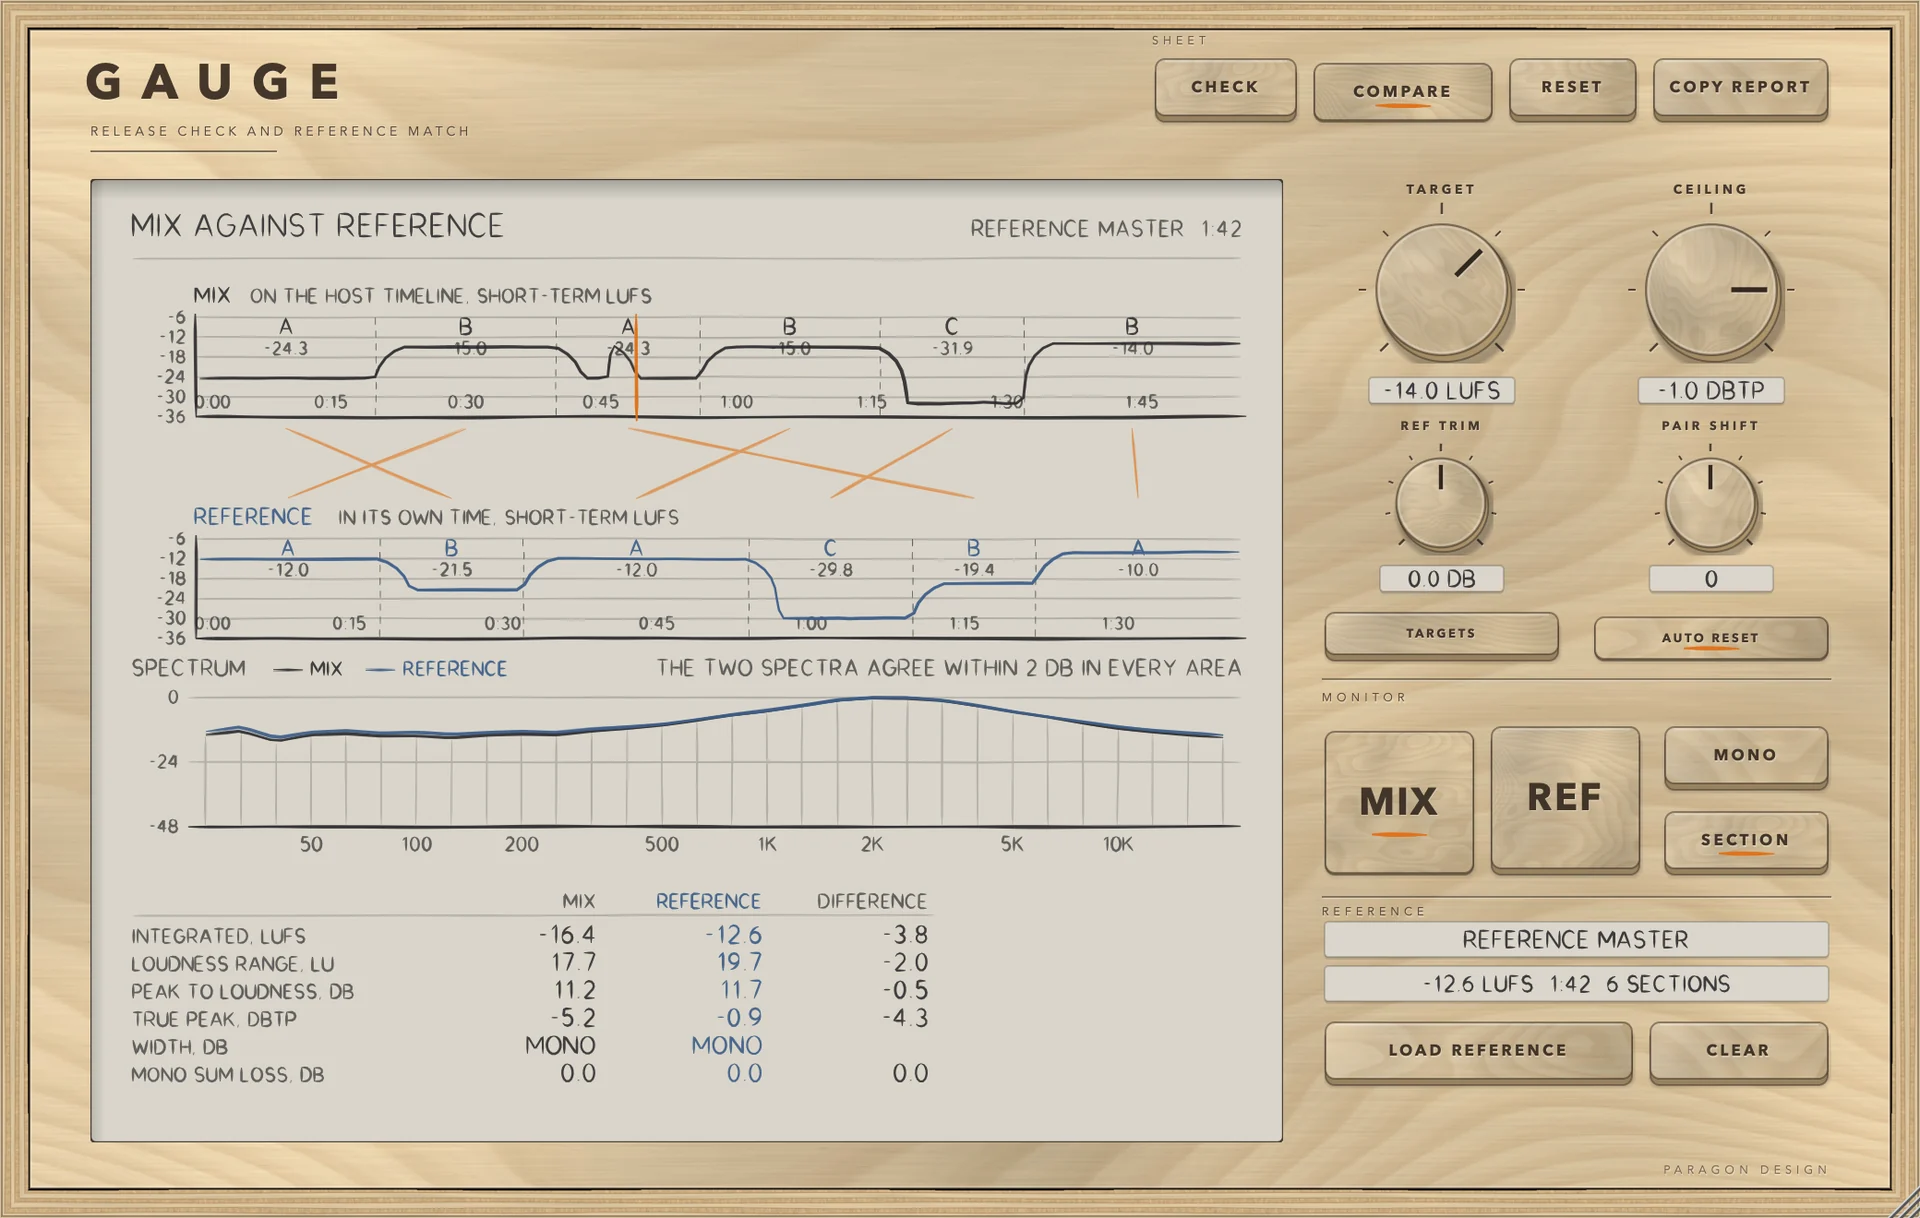This screenshot has width=1920, height=1218.
Task: Click the Reference legend entry in Spectrum
Action: point(437,669)
